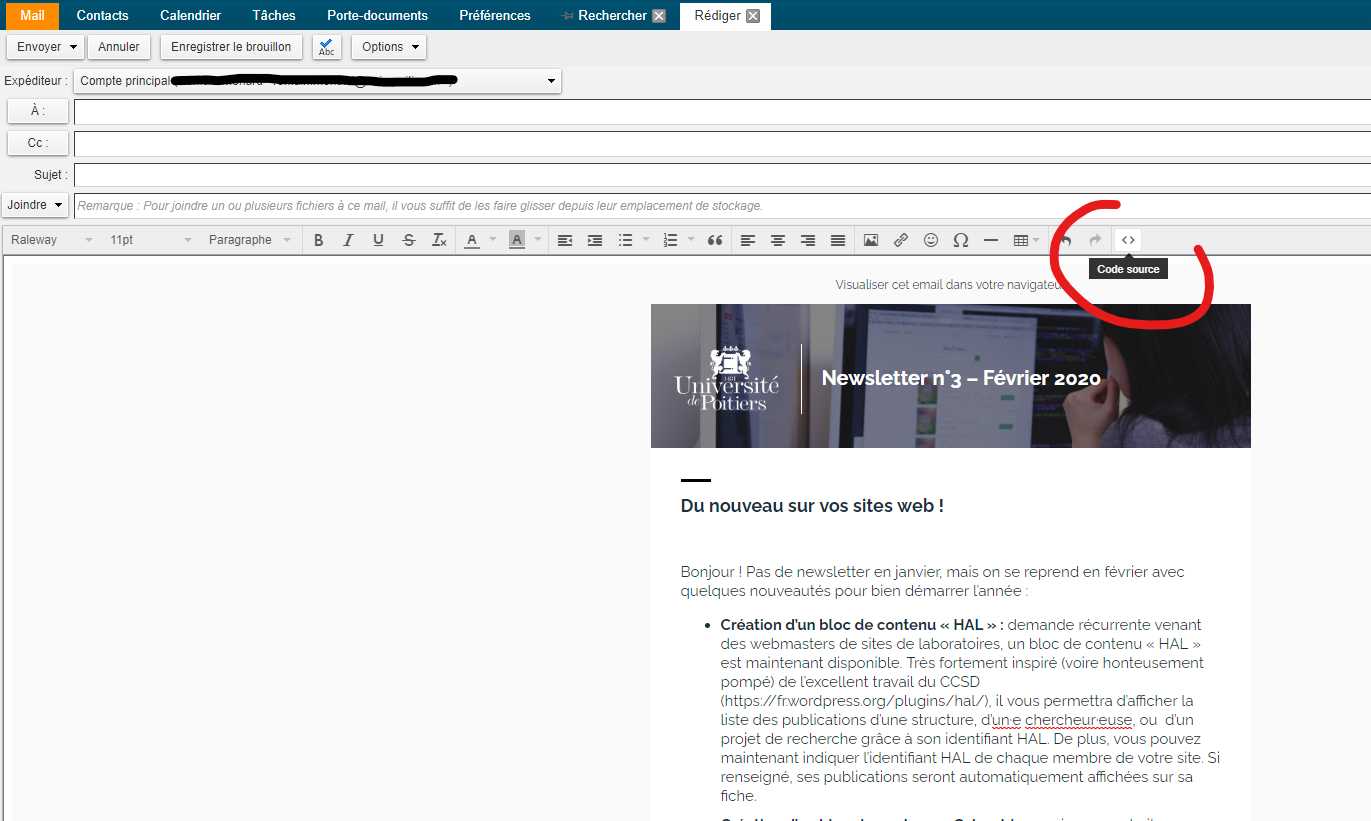Click into the Sujet input field

(720, 175)
